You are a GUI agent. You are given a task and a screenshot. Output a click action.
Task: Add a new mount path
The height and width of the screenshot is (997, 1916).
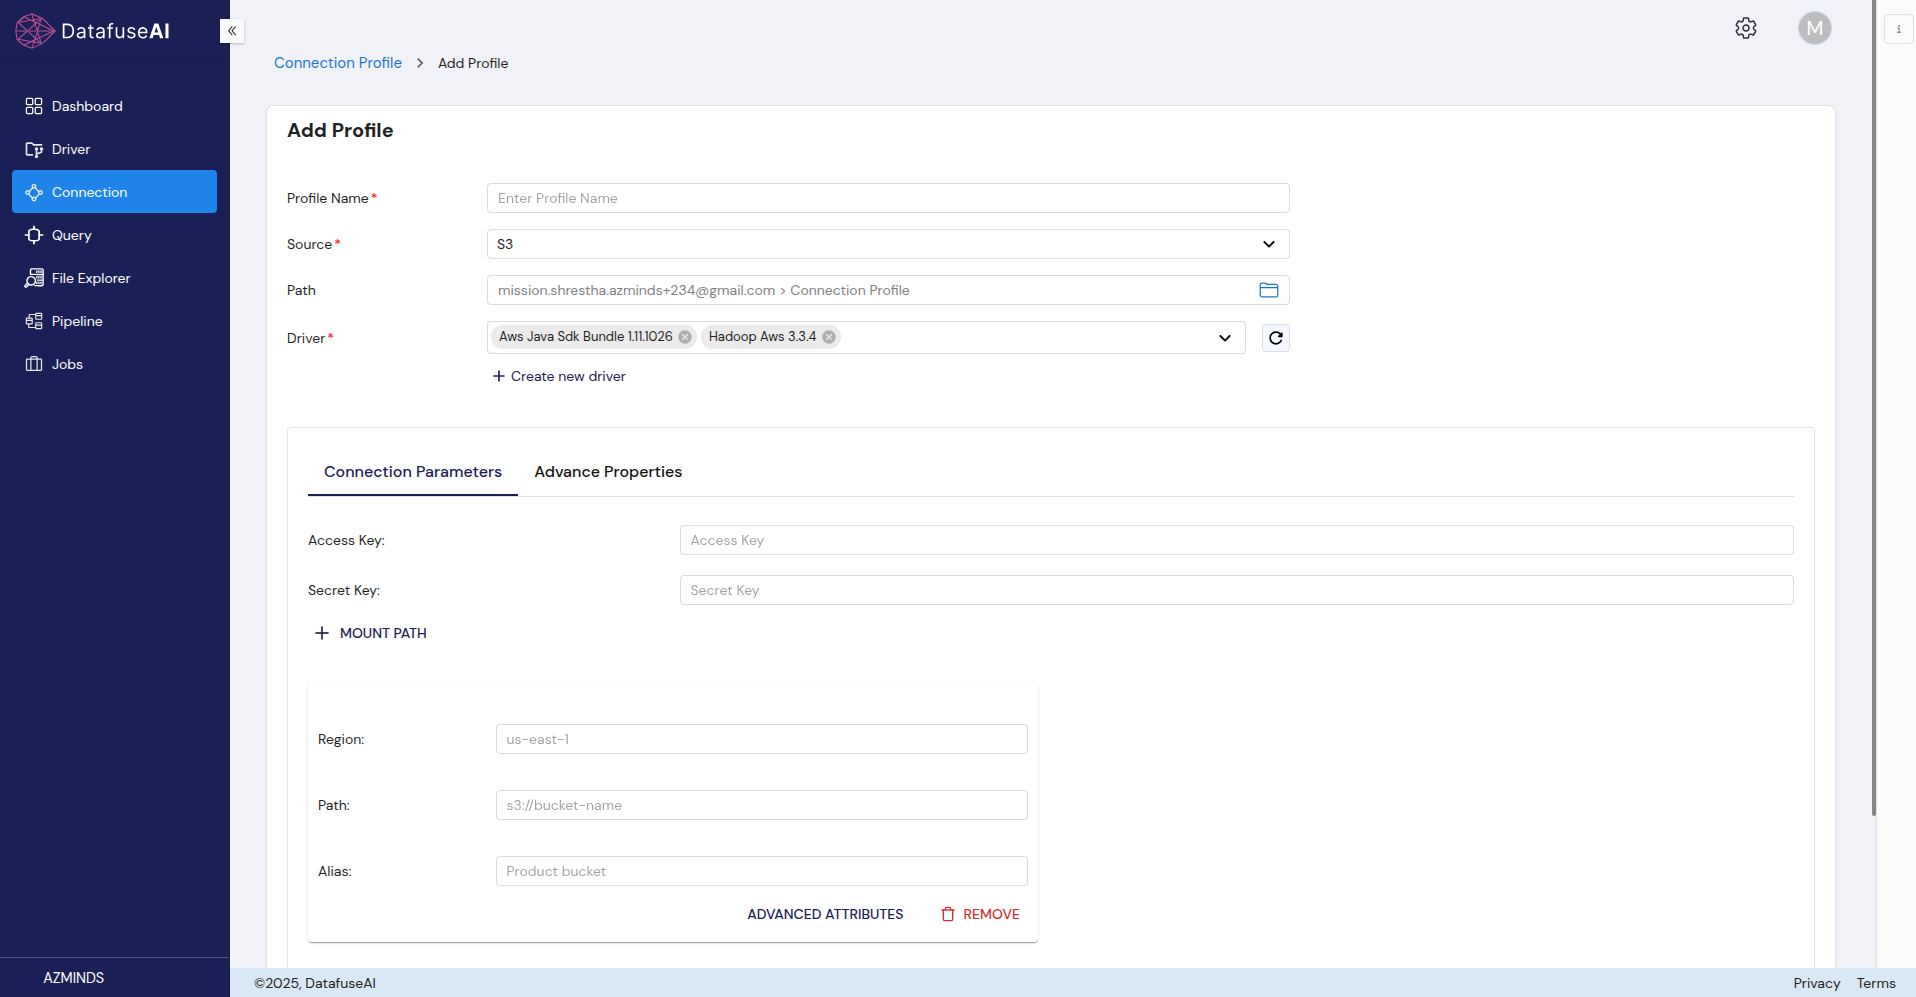pyautogui.click(x=371, y=633)
